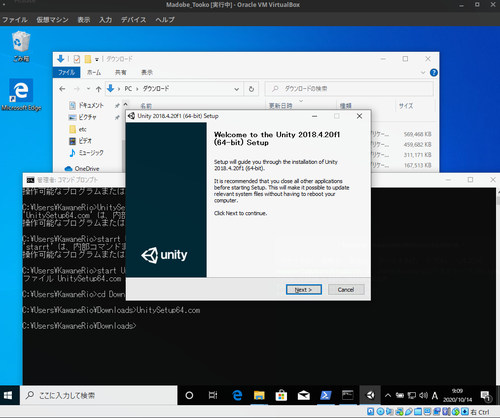The image size is (500, 418).
Task: Click properties checkmark icon in Explorer title bar
Action: (x=77, y=59)
